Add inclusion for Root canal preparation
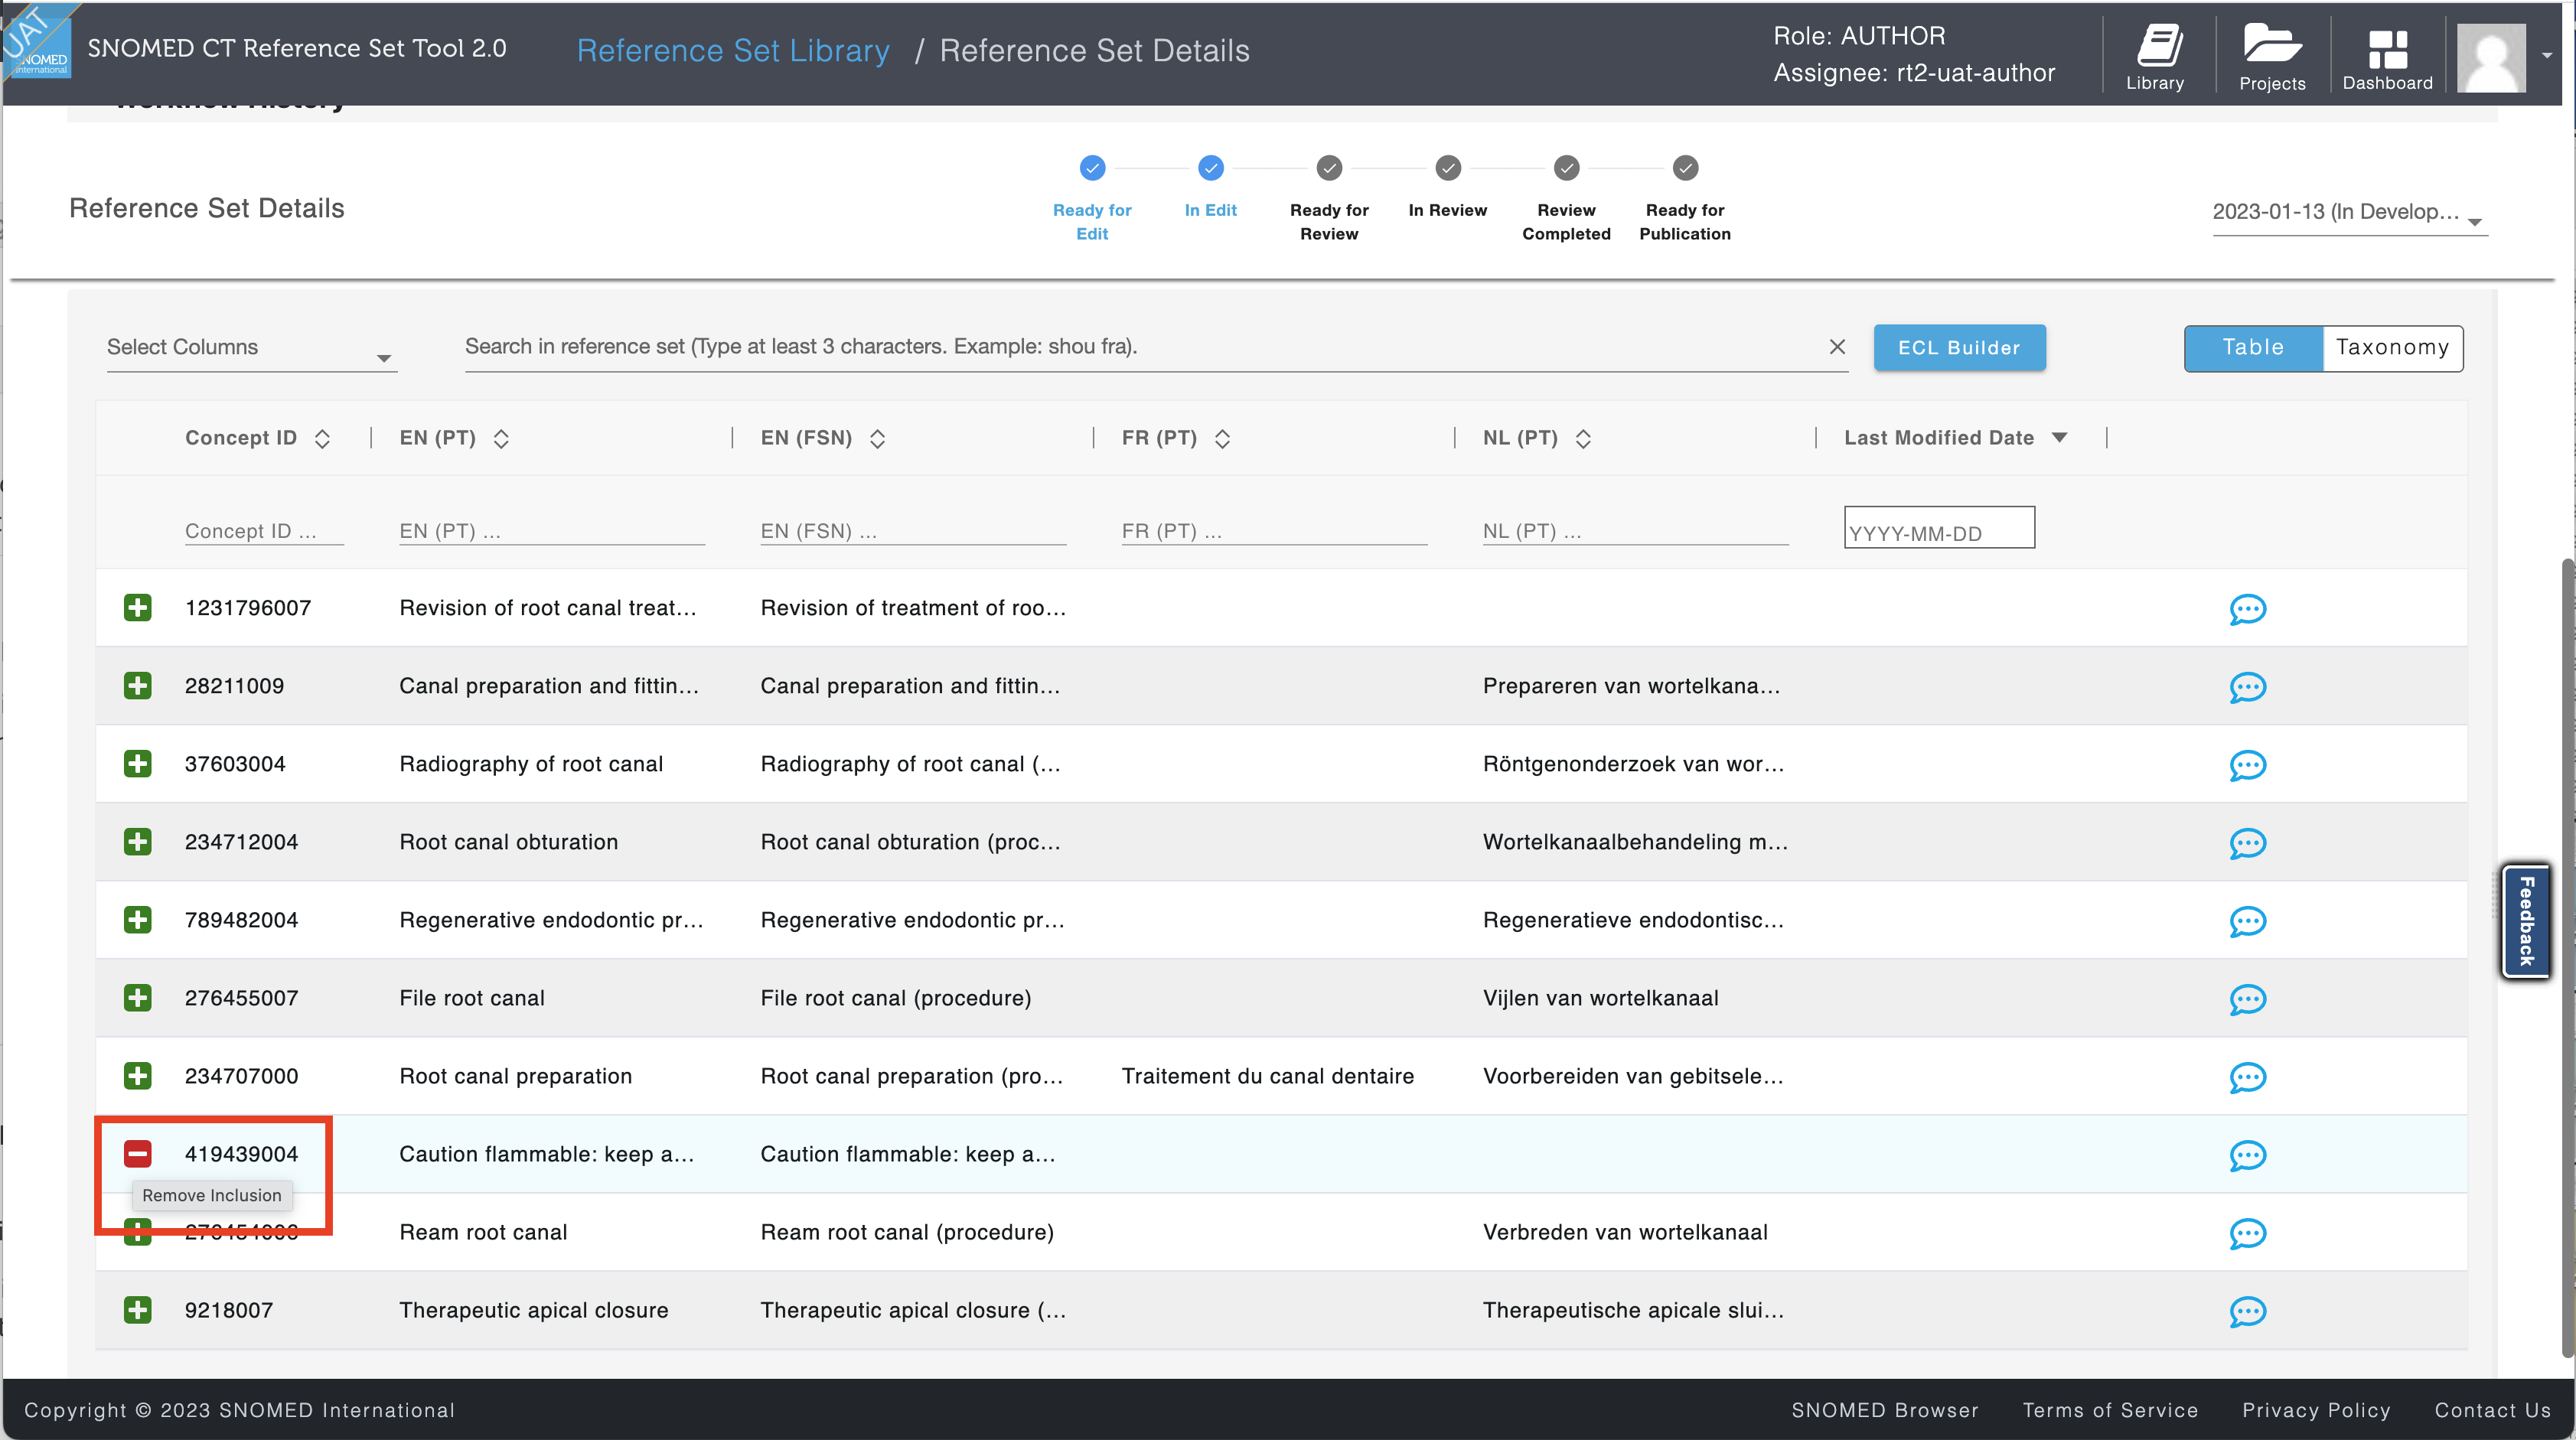This screenshot has height=1440, width=2576. coord(138,1076)
